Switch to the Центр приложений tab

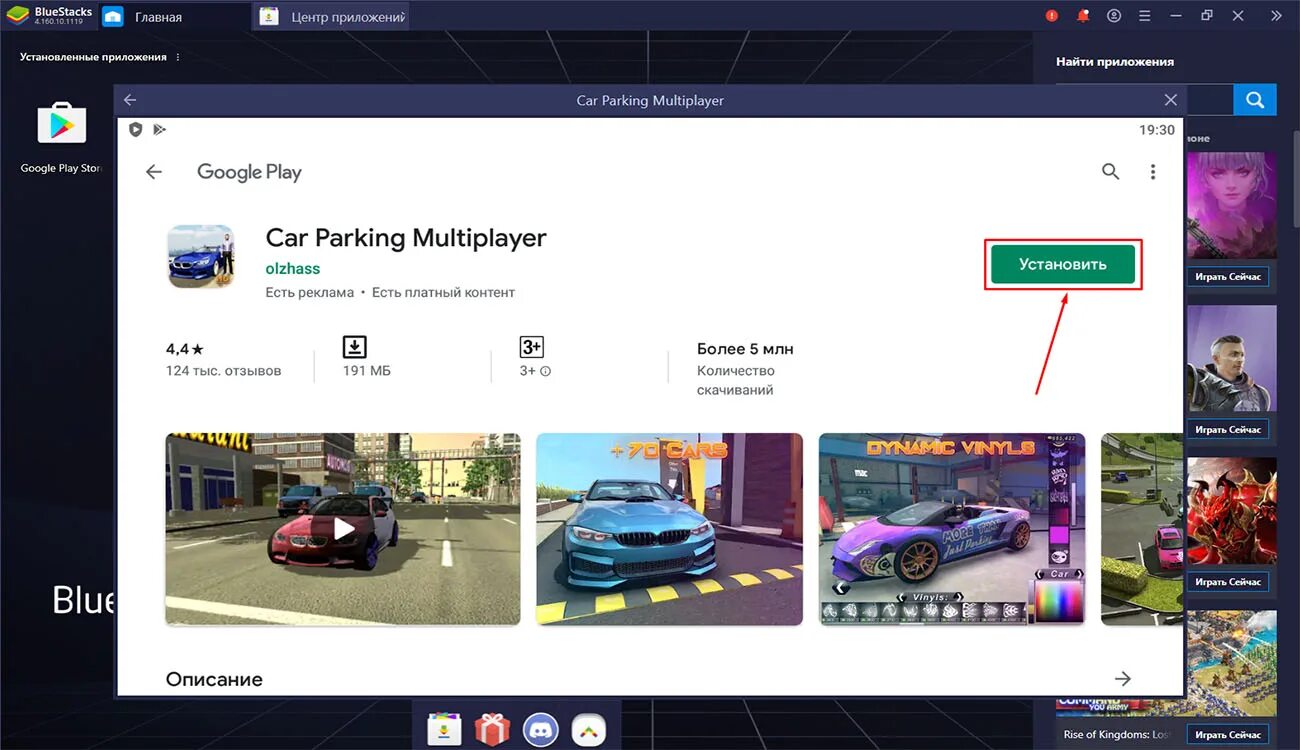[x=331, y=17]
